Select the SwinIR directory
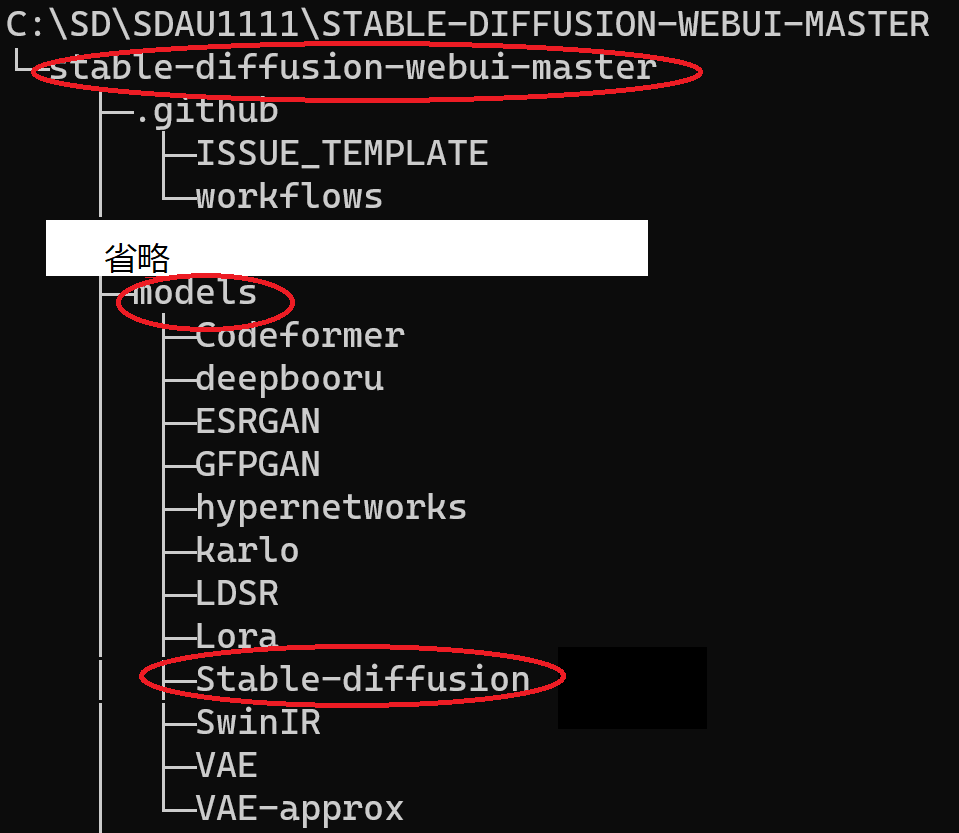Viewport: 959px width, 833px height. [258, 722]
